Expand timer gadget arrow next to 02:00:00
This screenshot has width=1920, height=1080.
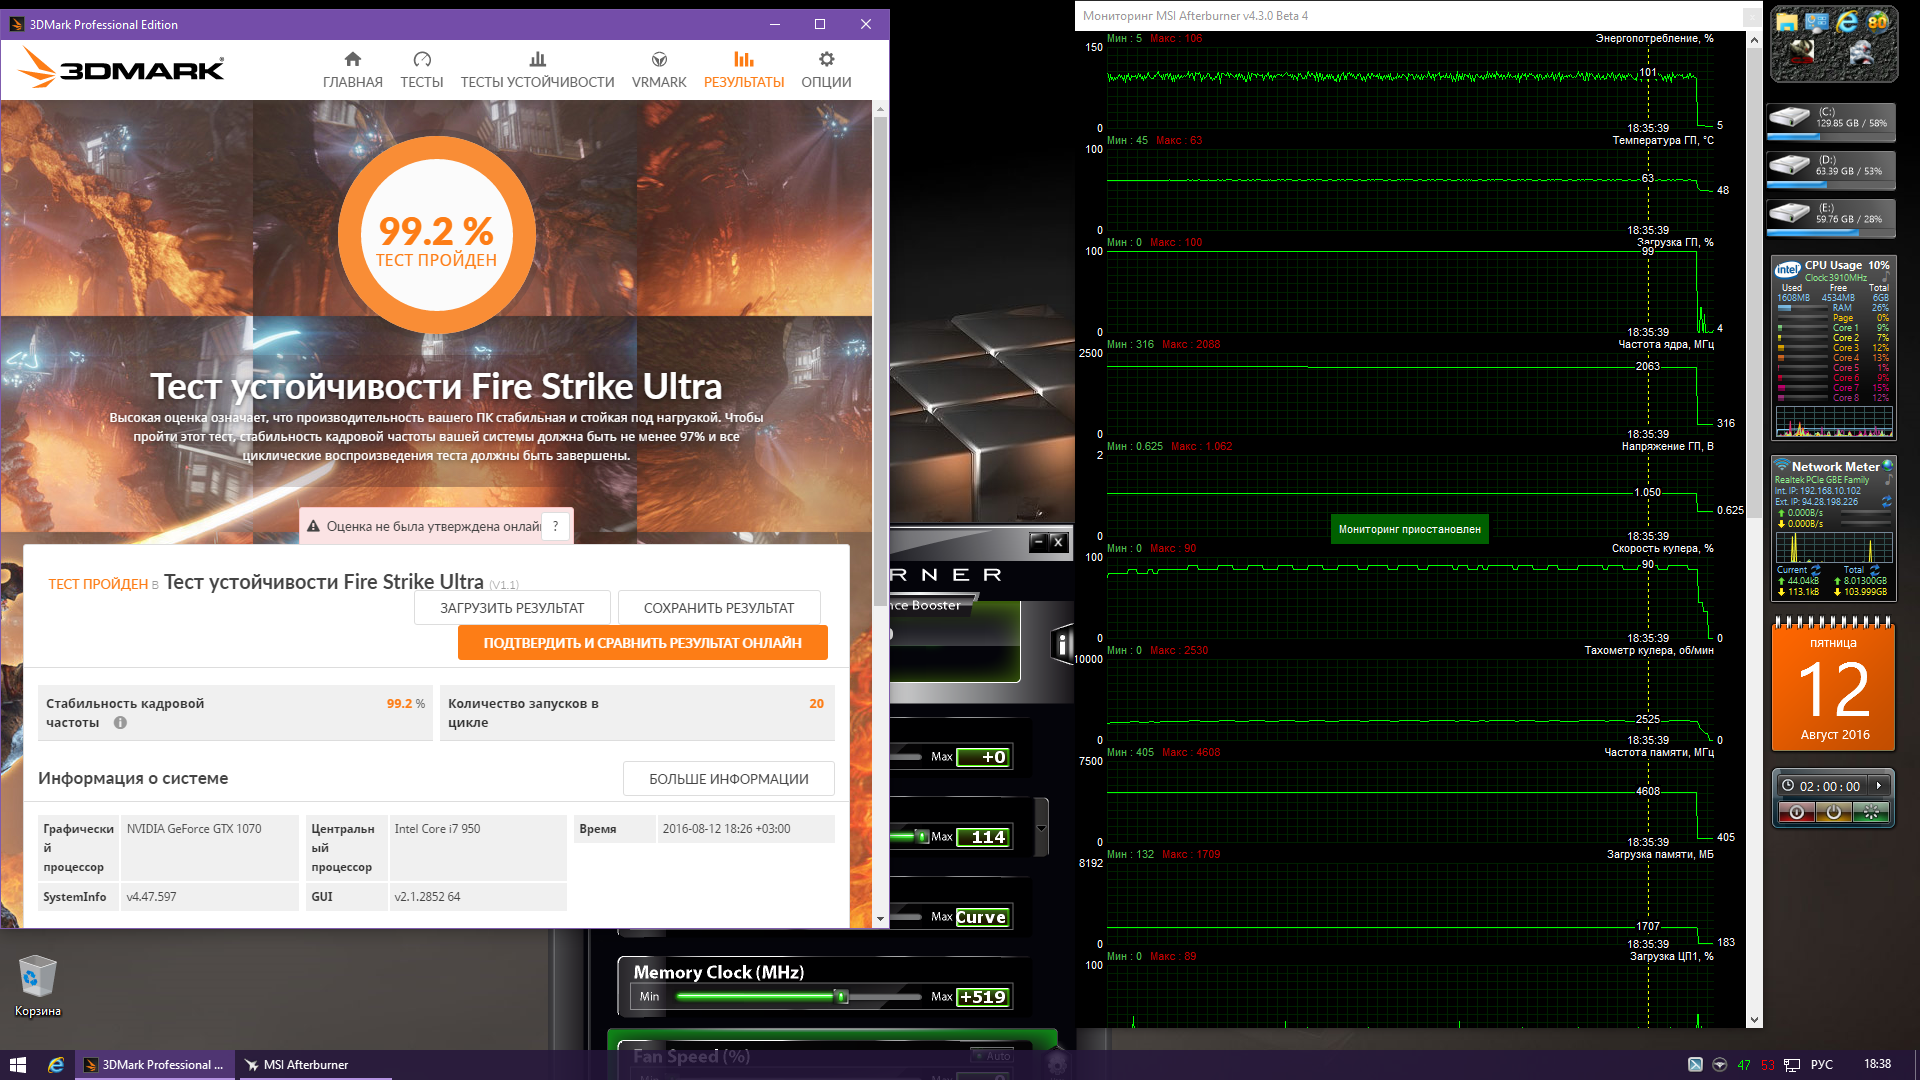pyautogui.click(x=1879, y=786)
